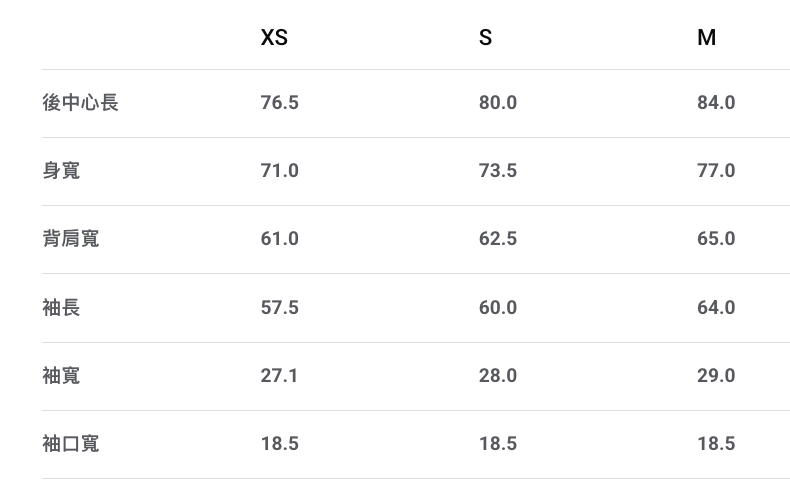Select the 背肩寬 row label
The height and width of the screenshot is (498, 790).
pos(70,238)
